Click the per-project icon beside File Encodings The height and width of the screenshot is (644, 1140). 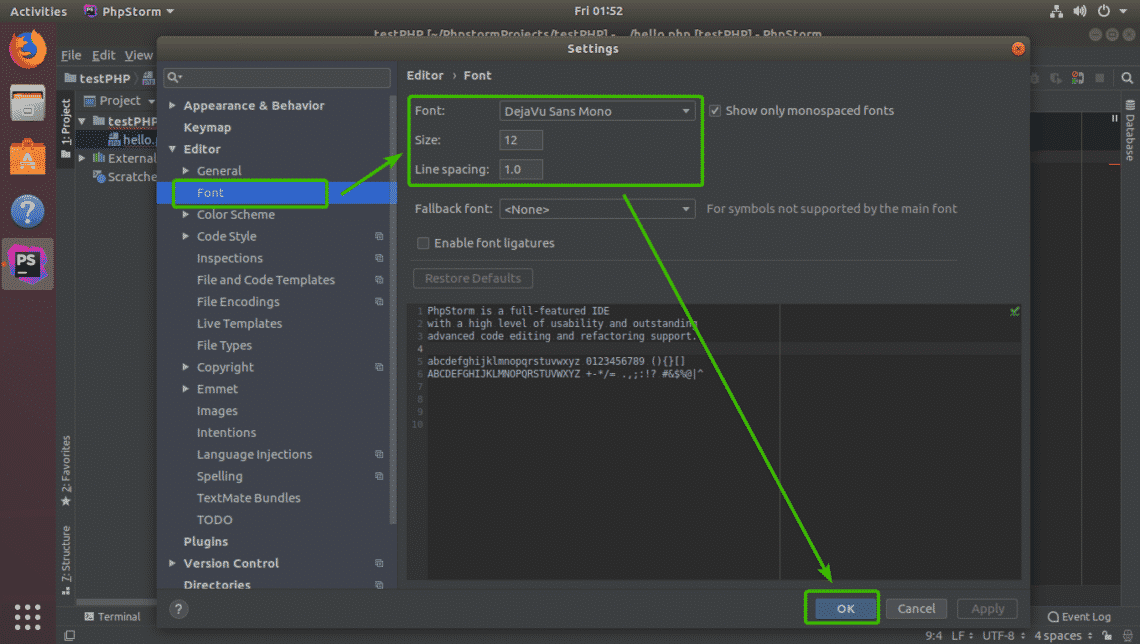tap(379, 302)
